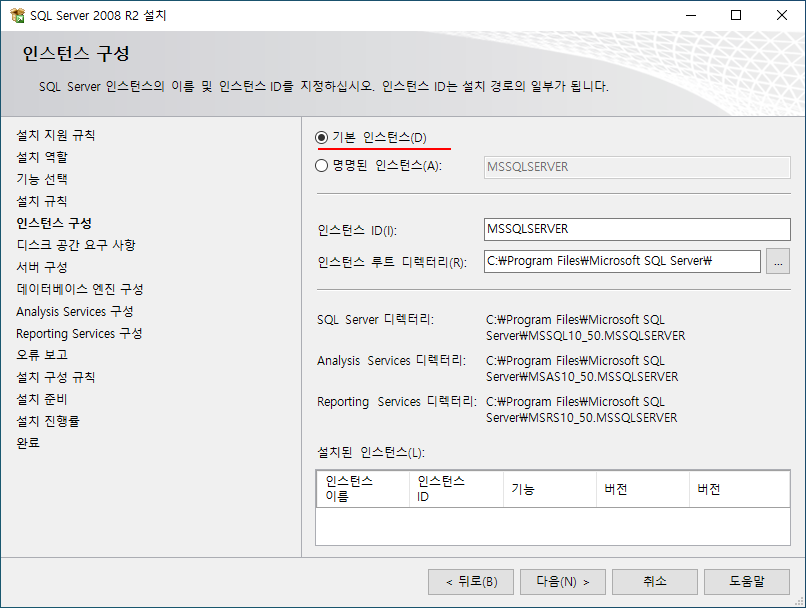This screenshot has width=806, height=608.
Task: Click the 인스턴스 ID input field
Action: (637, 229)
